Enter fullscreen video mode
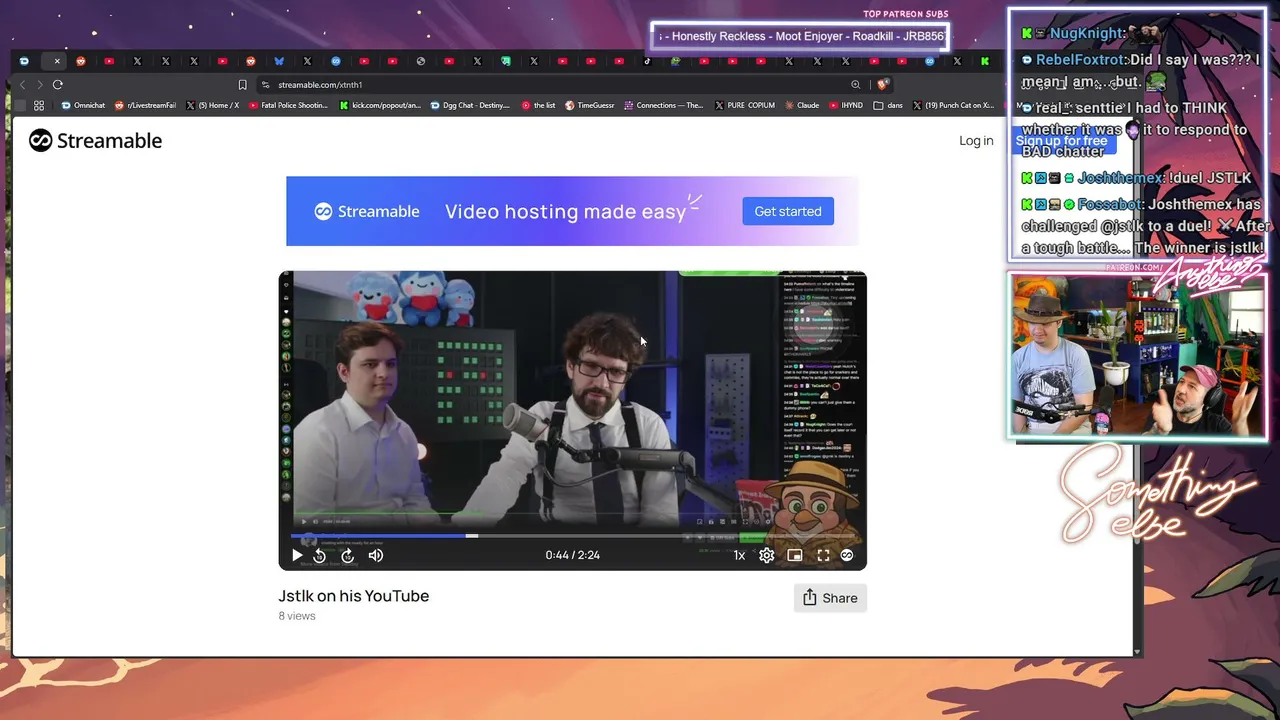 (823, 555)
